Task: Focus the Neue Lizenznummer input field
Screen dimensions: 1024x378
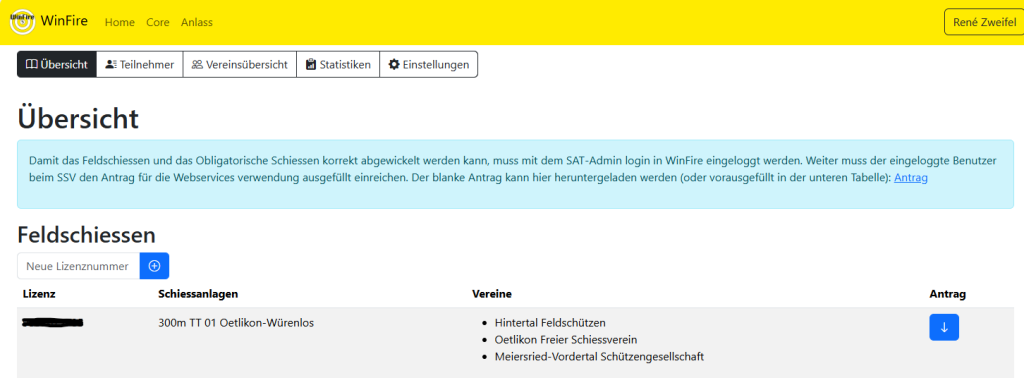Action: pyautogui.click(x=78, y=266)
